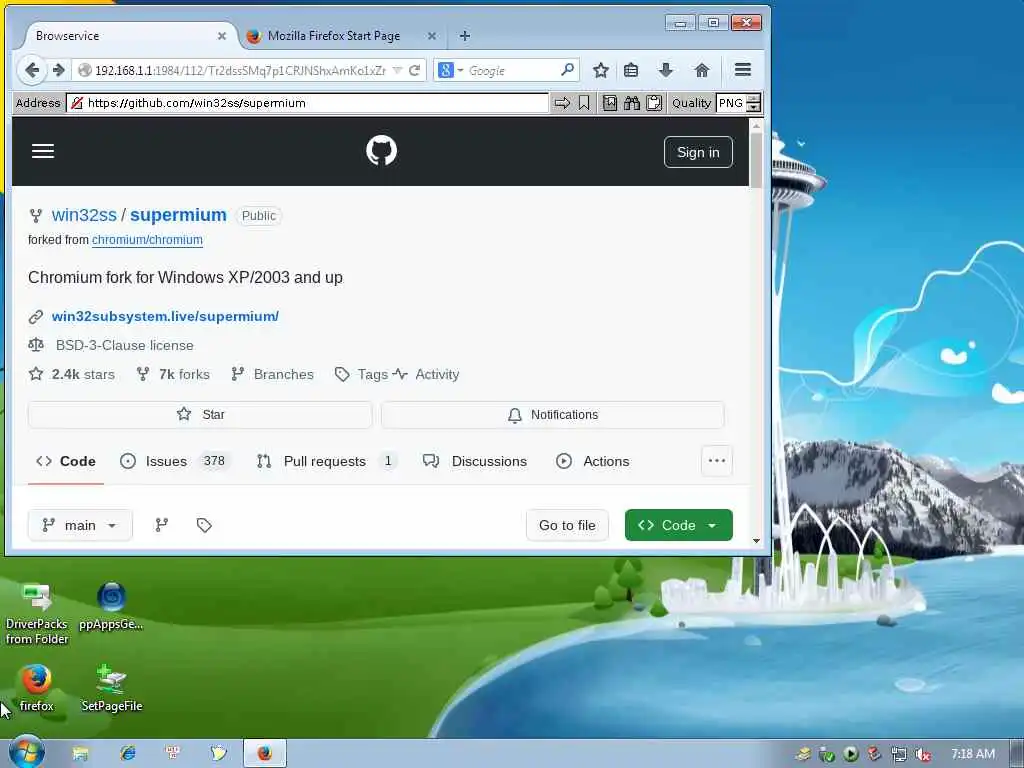Open the win32ss owner link

tap(84, 215)
